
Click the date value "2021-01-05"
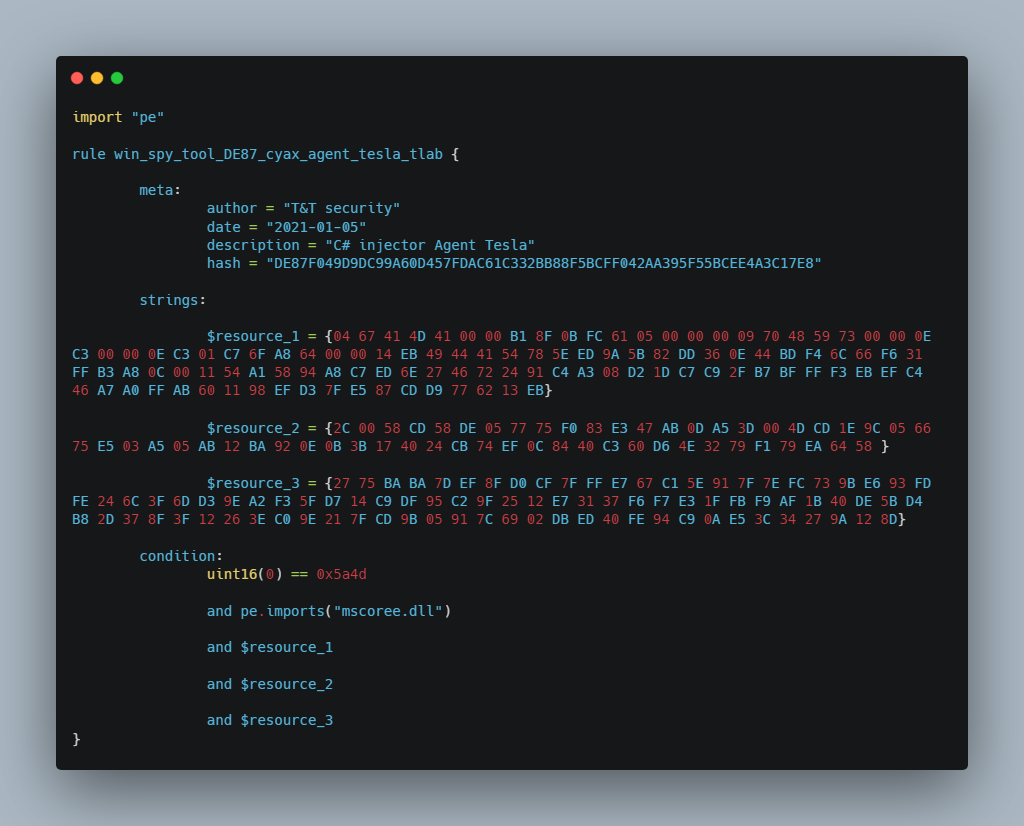tap(316, 227)
